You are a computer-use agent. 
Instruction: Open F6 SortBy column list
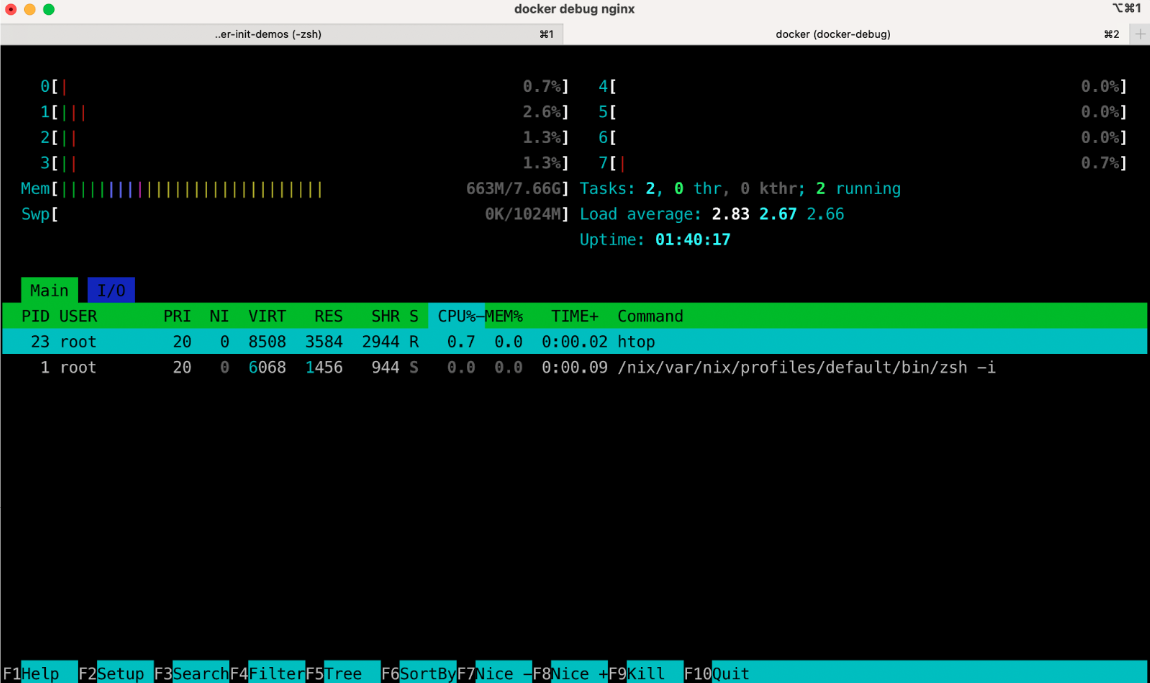click(x=426, y=673)
